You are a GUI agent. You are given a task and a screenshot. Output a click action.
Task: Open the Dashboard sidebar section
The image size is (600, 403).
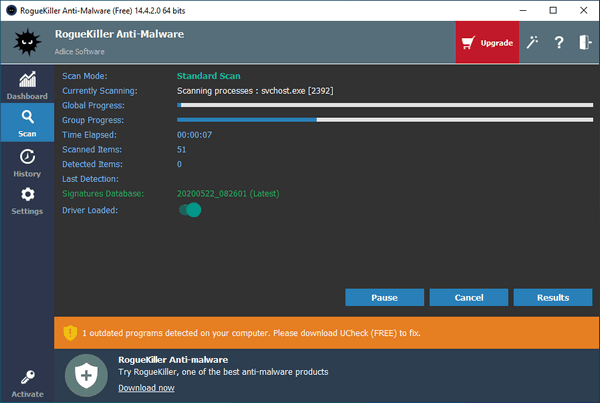pyautogui.click(x=27, y=85)
